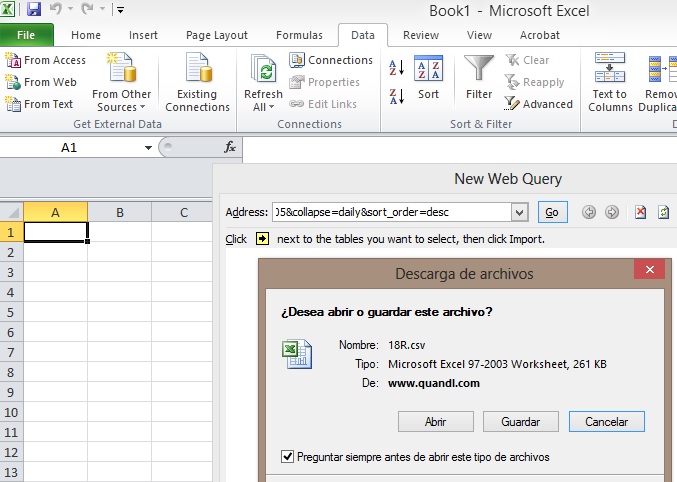Open the Acrobat tab
677x482 pixels.
(539, 35)
